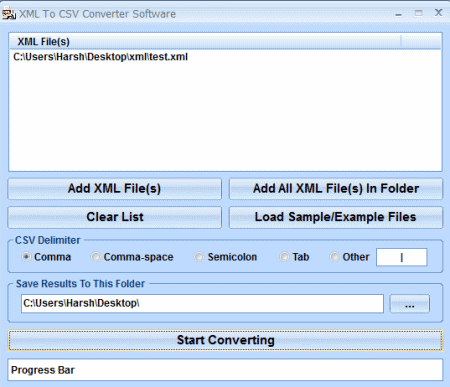Clear the file list with Clear List
Image resolution: width=450 pixels, height=387 pixels.
(x=115, y=217)
